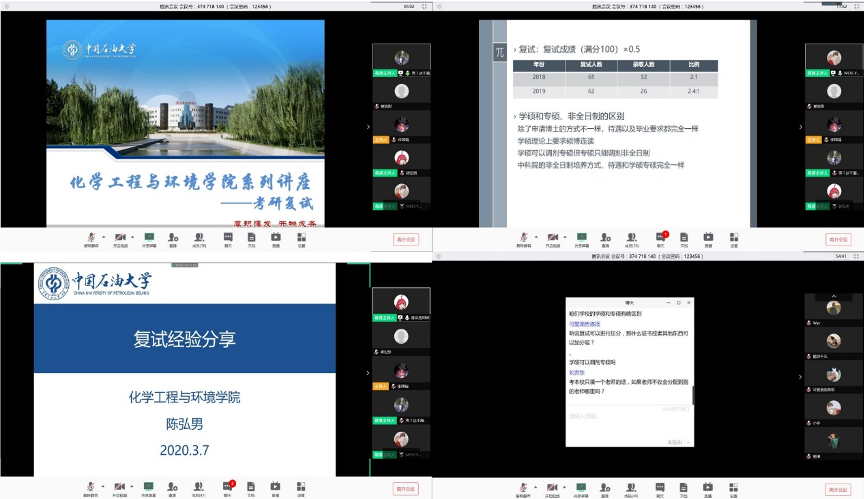Open members list in campus-photo slide window
Viewport: 864px width, 499px height.
tap(199, 239)
